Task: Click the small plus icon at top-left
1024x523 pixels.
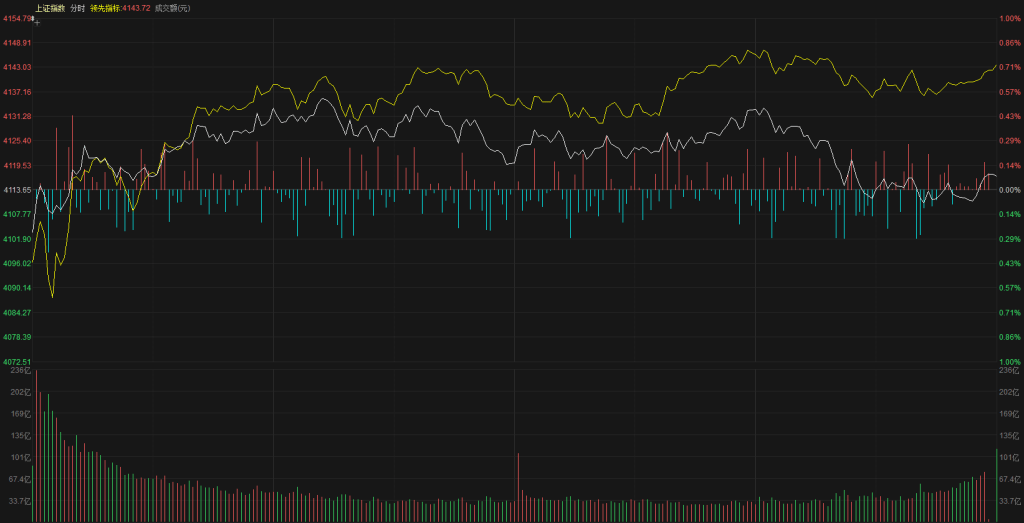Action: [37, 21]
